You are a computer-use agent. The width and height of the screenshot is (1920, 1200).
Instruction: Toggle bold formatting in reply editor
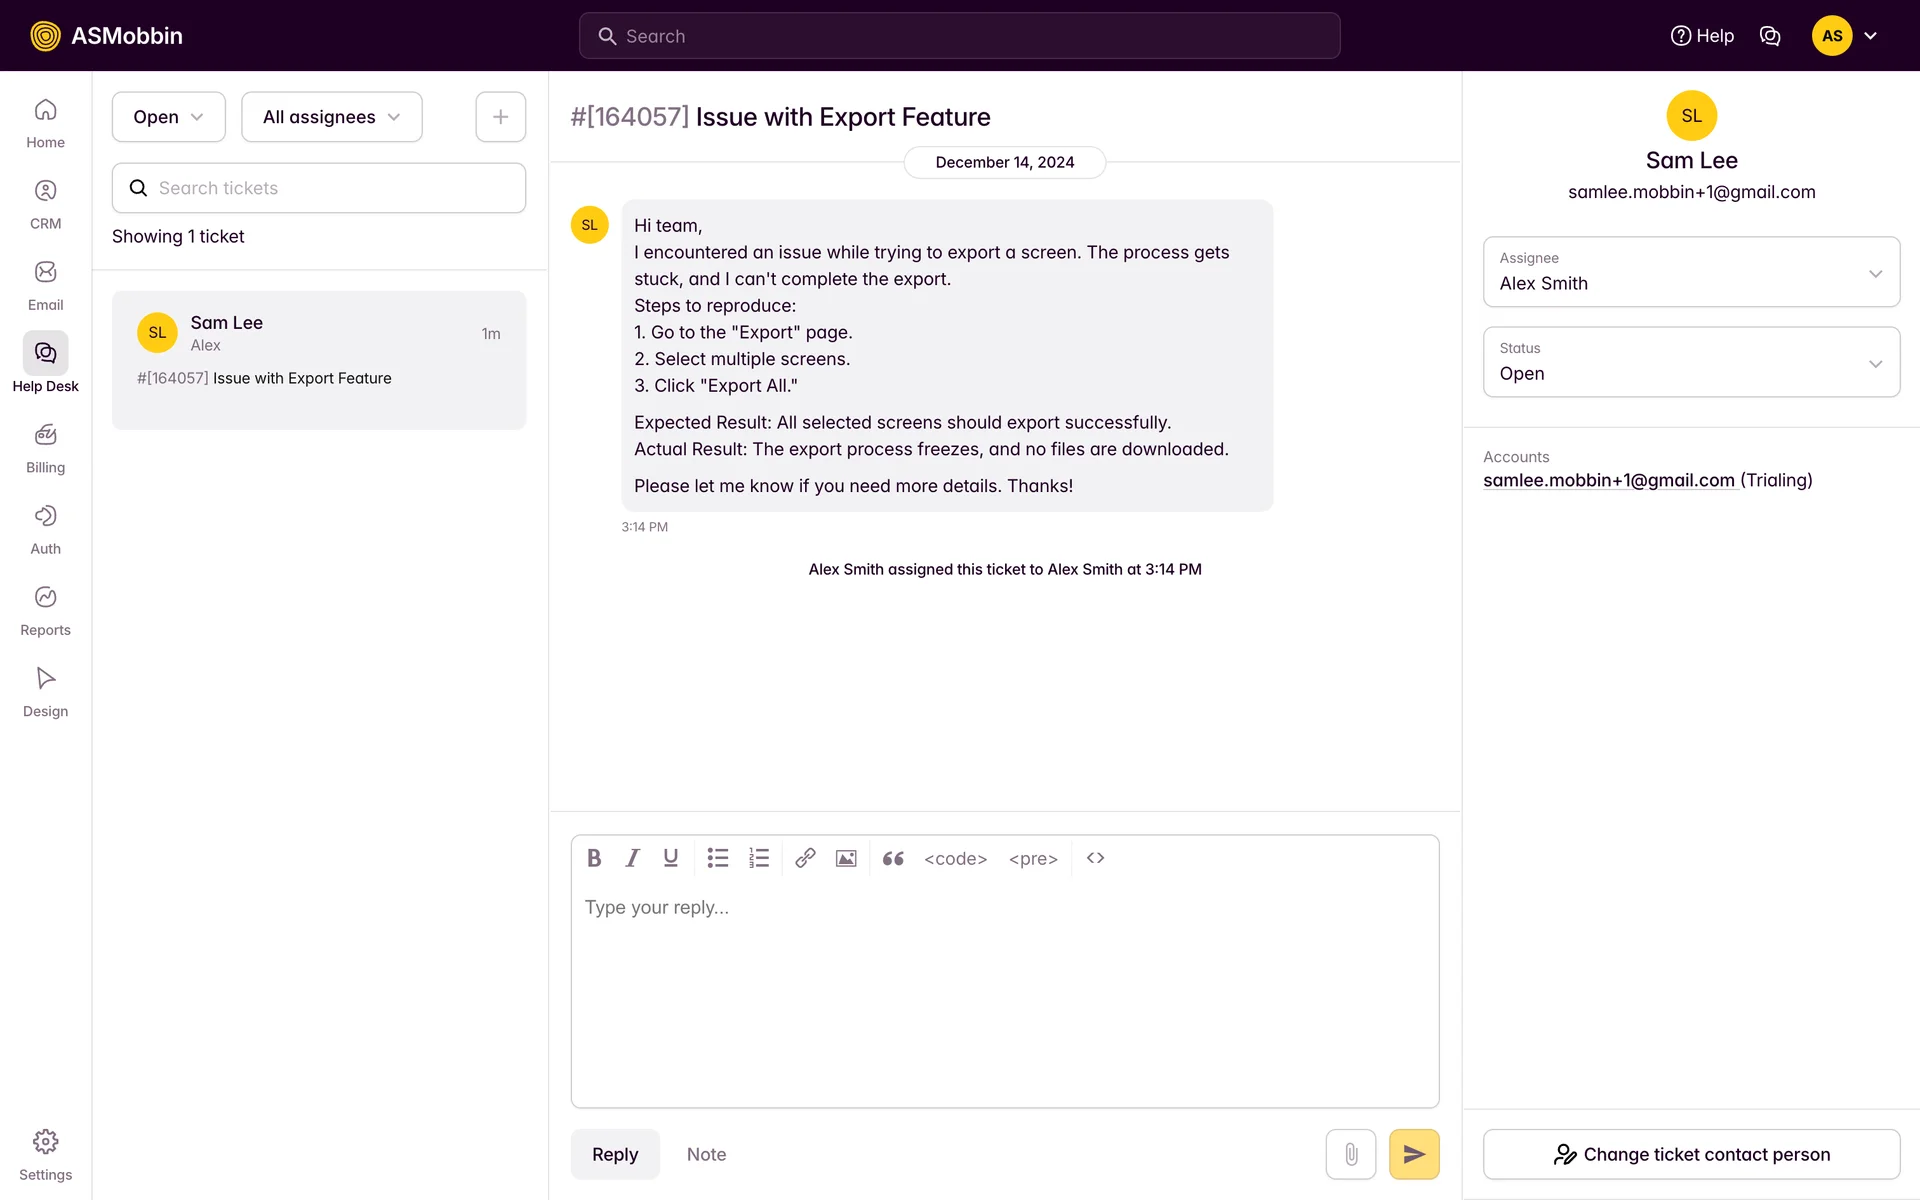click(594, 858)
